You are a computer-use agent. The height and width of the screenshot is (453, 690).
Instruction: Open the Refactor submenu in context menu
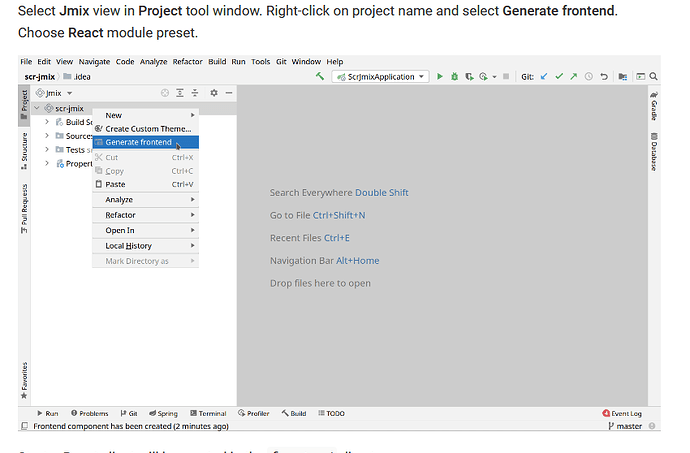click(146, 215)
